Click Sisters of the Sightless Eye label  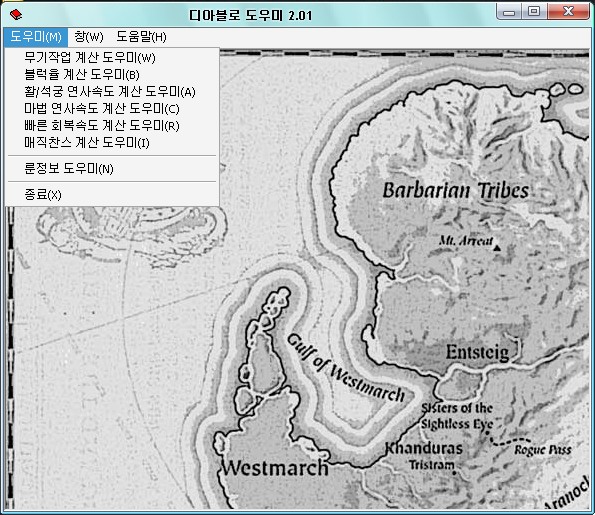point(457,416)
